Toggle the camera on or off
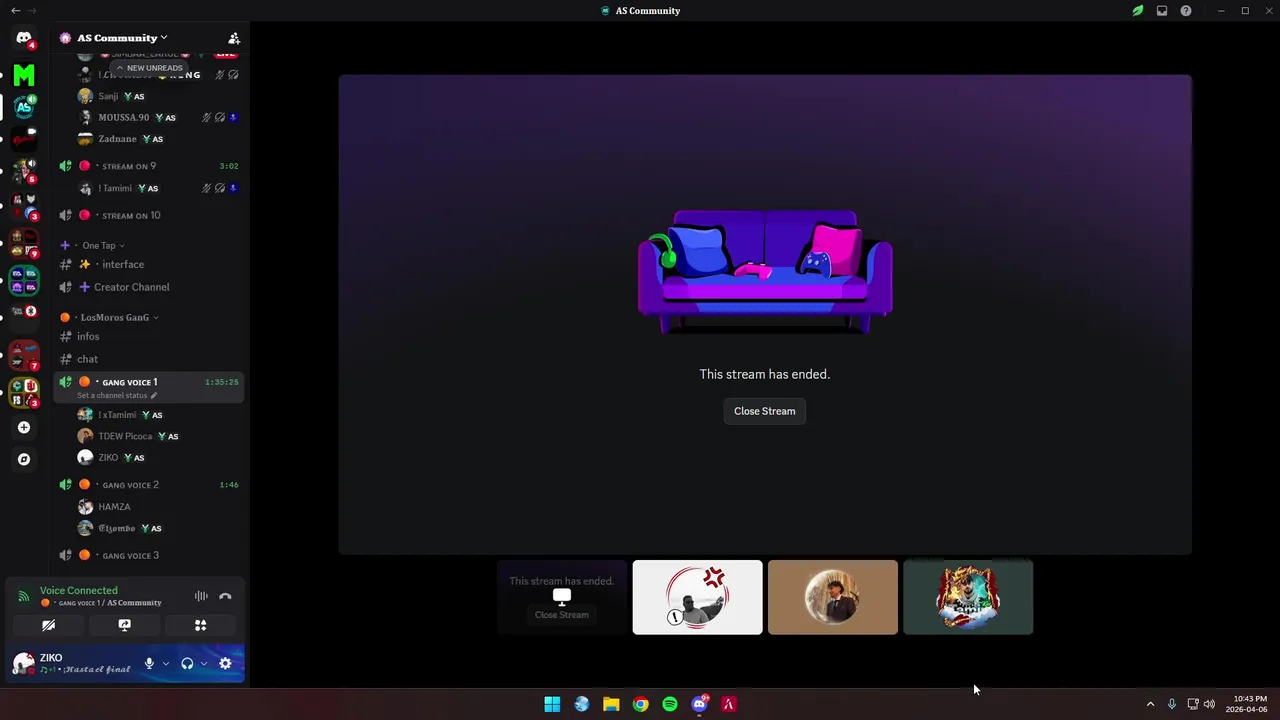The height and width of the screenshot is (720, 1280). [x=48, y=625]
